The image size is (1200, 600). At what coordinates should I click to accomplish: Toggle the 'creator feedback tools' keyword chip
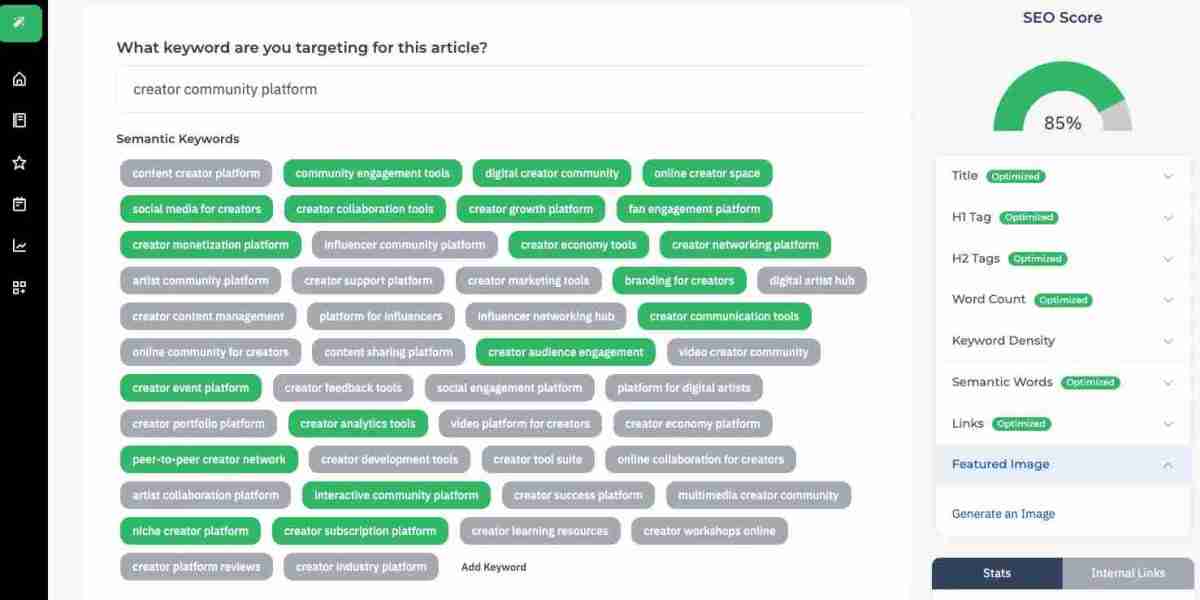343,388
